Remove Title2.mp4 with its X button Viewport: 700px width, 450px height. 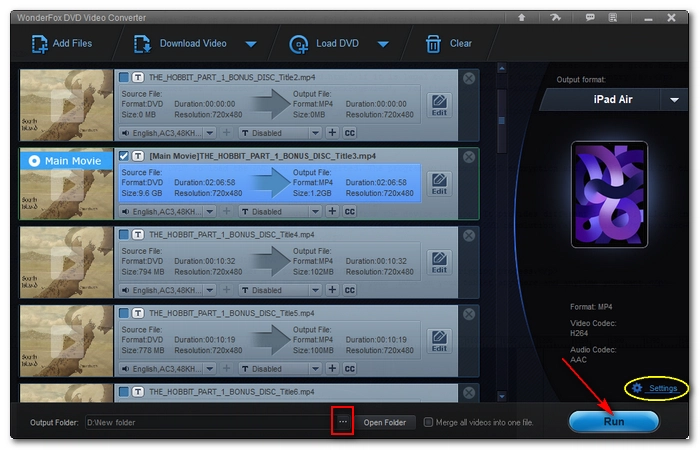pyautogui.click(x=469, y=79)
